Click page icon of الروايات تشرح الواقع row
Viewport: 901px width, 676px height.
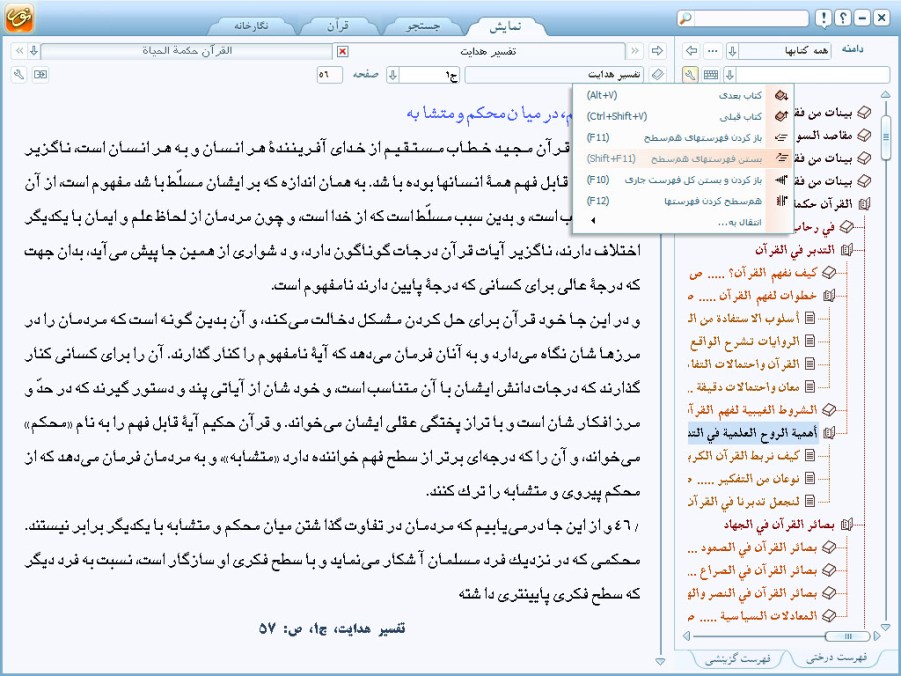point(810,341)
